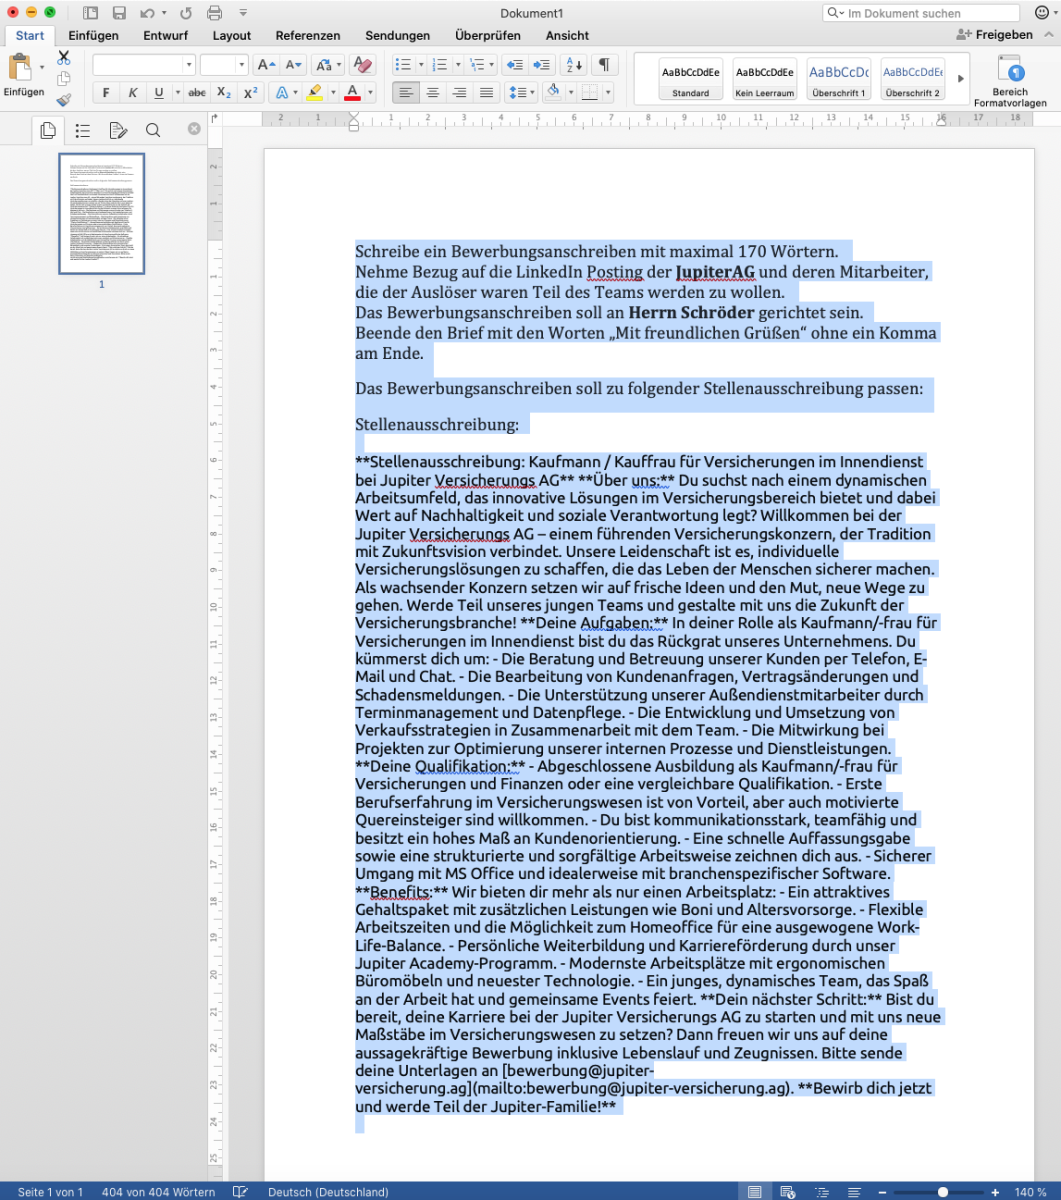Switch to the Layout tab
Viewport: 1061px width, 1200px height.
(x=232, y=36)
